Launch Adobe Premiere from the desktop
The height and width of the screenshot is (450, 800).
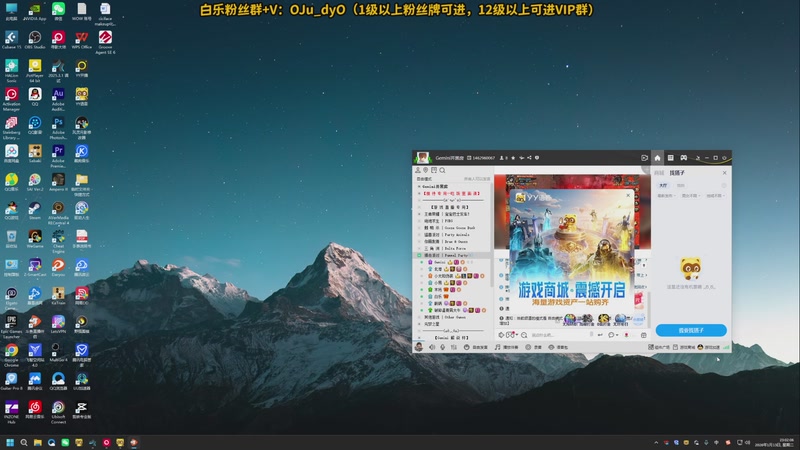click(x=58, y=156)
